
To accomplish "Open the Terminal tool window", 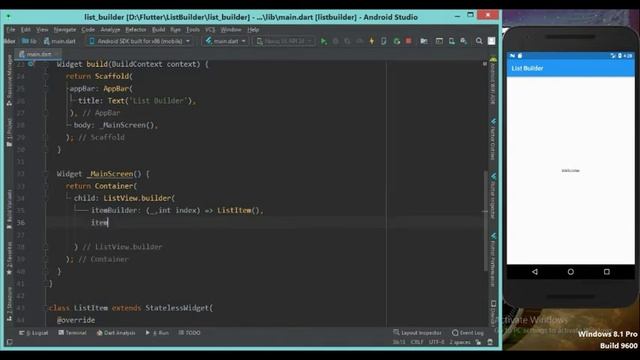I will [73, 333].
